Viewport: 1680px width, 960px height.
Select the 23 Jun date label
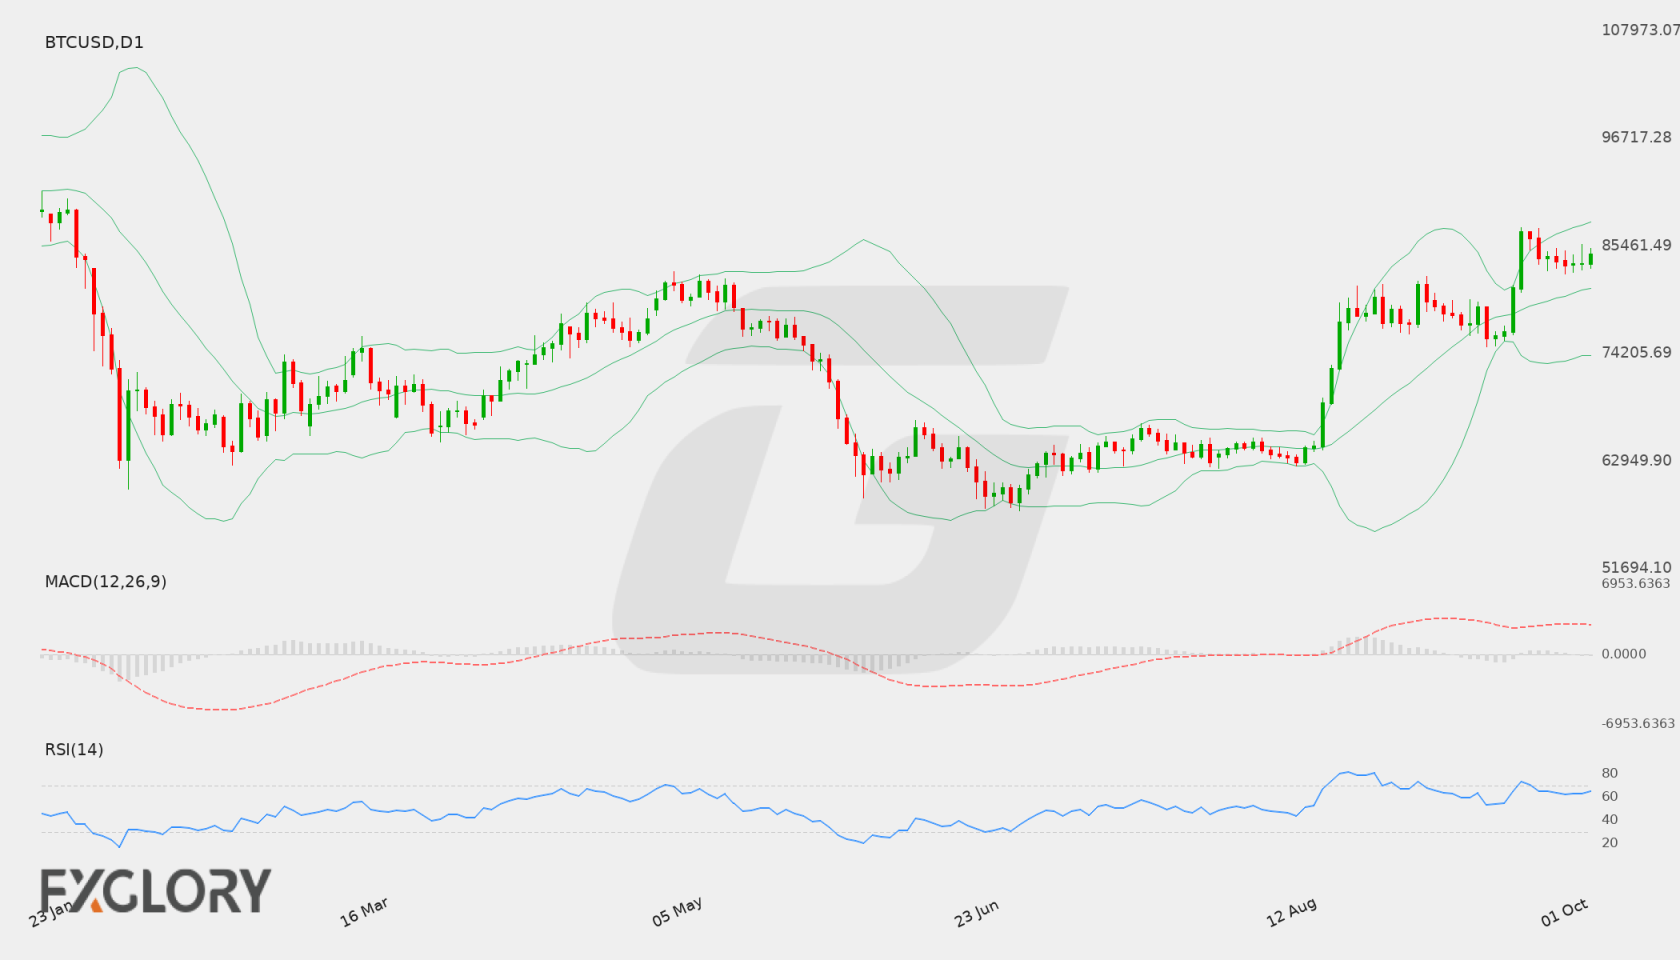point(976,913)
